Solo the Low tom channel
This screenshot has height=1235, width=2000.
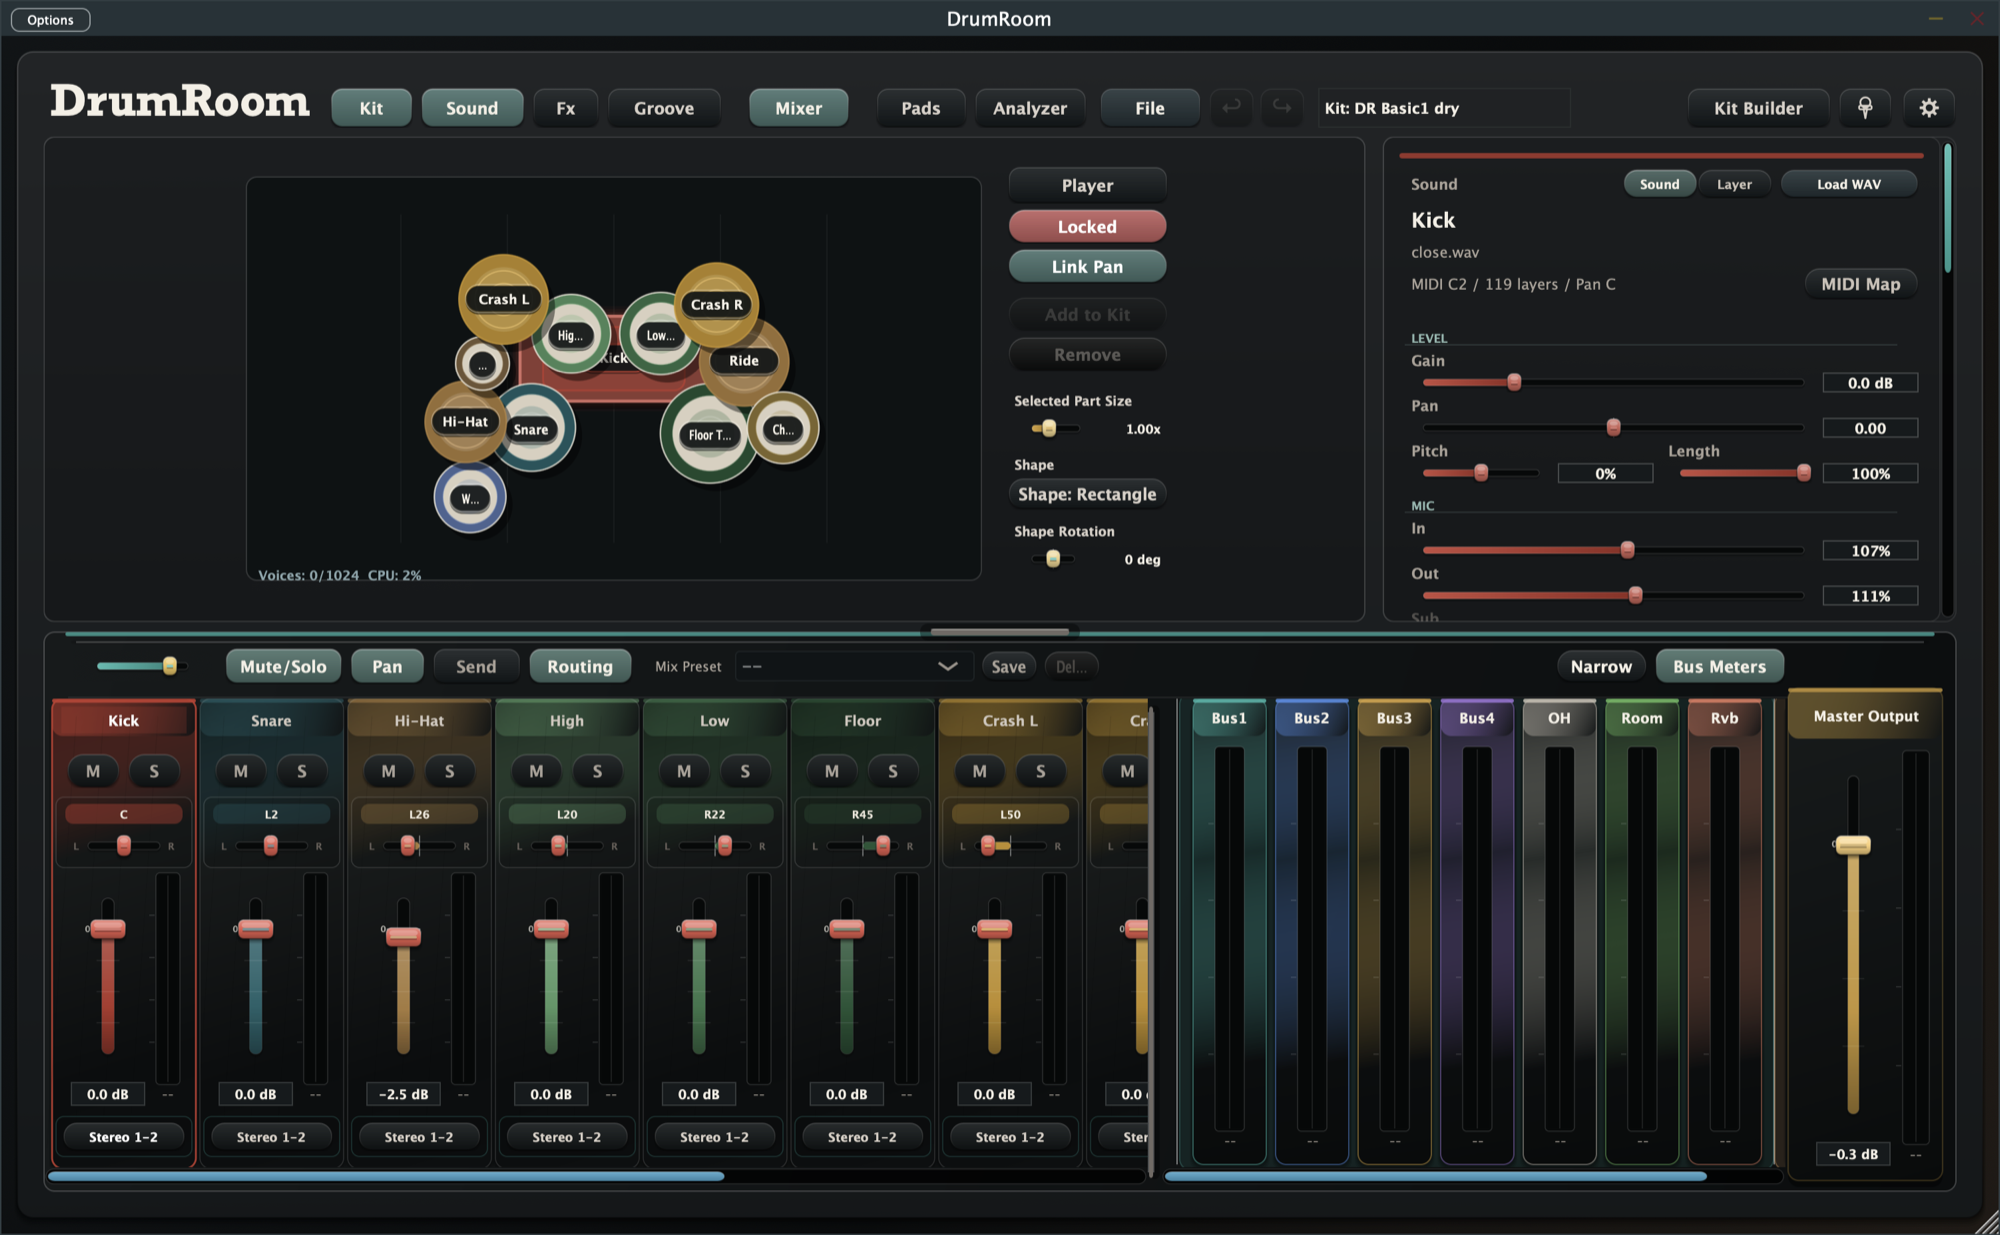pos(745,771)
